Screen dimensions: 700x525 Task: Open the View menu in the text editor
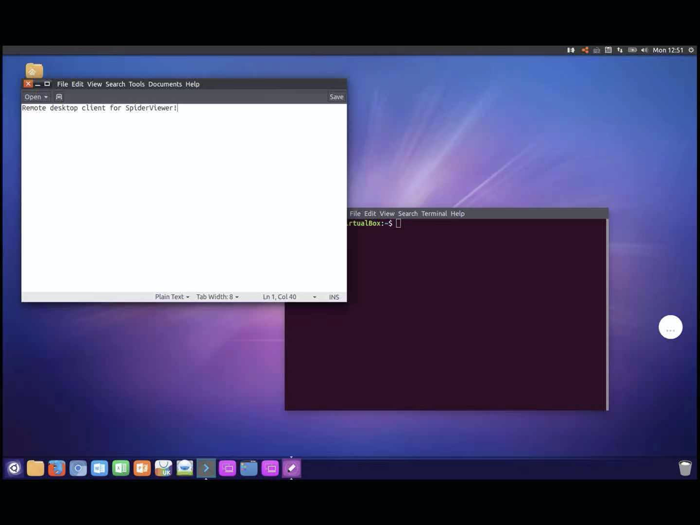click(x=94, y=84)
